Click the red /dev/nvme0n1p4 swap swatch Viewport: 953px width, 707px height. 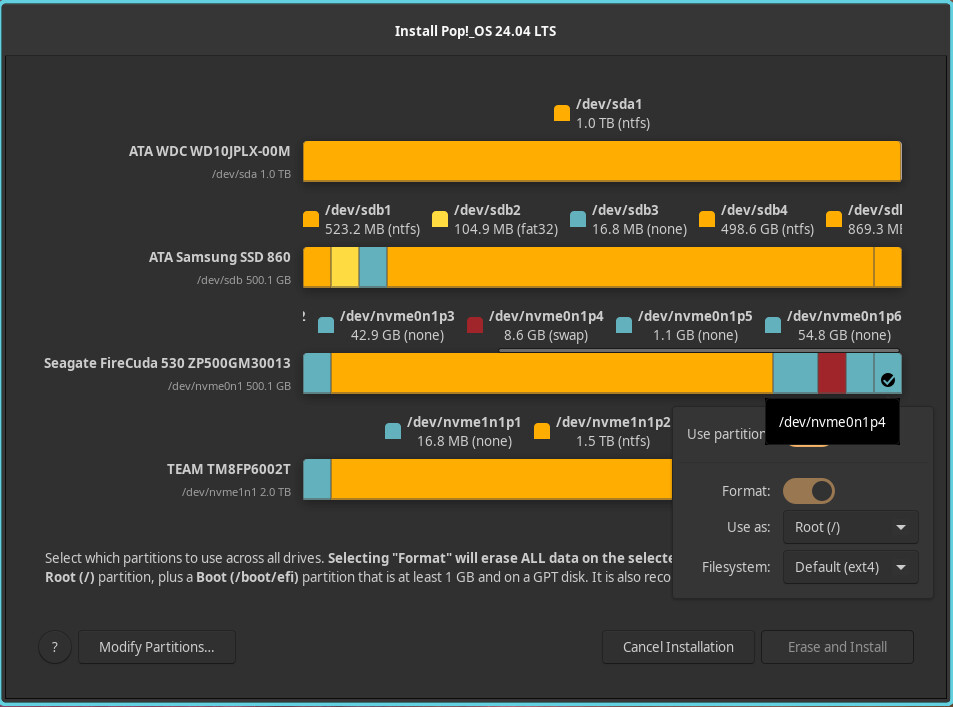pos(475,325)
